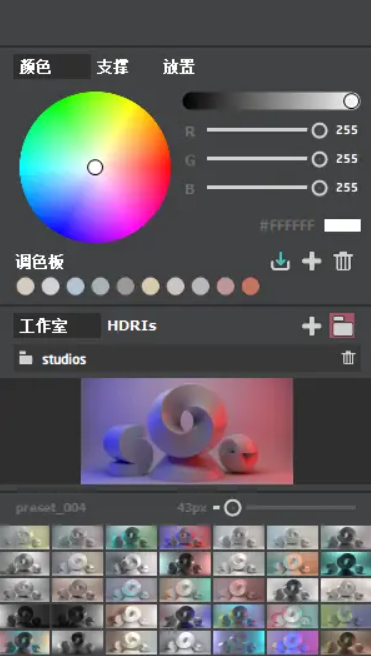Click the color wheel picker handle
Screen dimensions: 371x656
tap(95, 167)
